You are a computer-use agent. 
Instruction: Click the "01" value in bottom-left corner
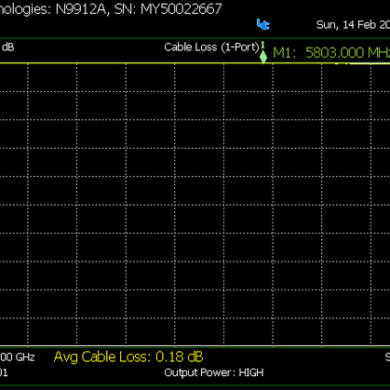(x=4, y=372)
